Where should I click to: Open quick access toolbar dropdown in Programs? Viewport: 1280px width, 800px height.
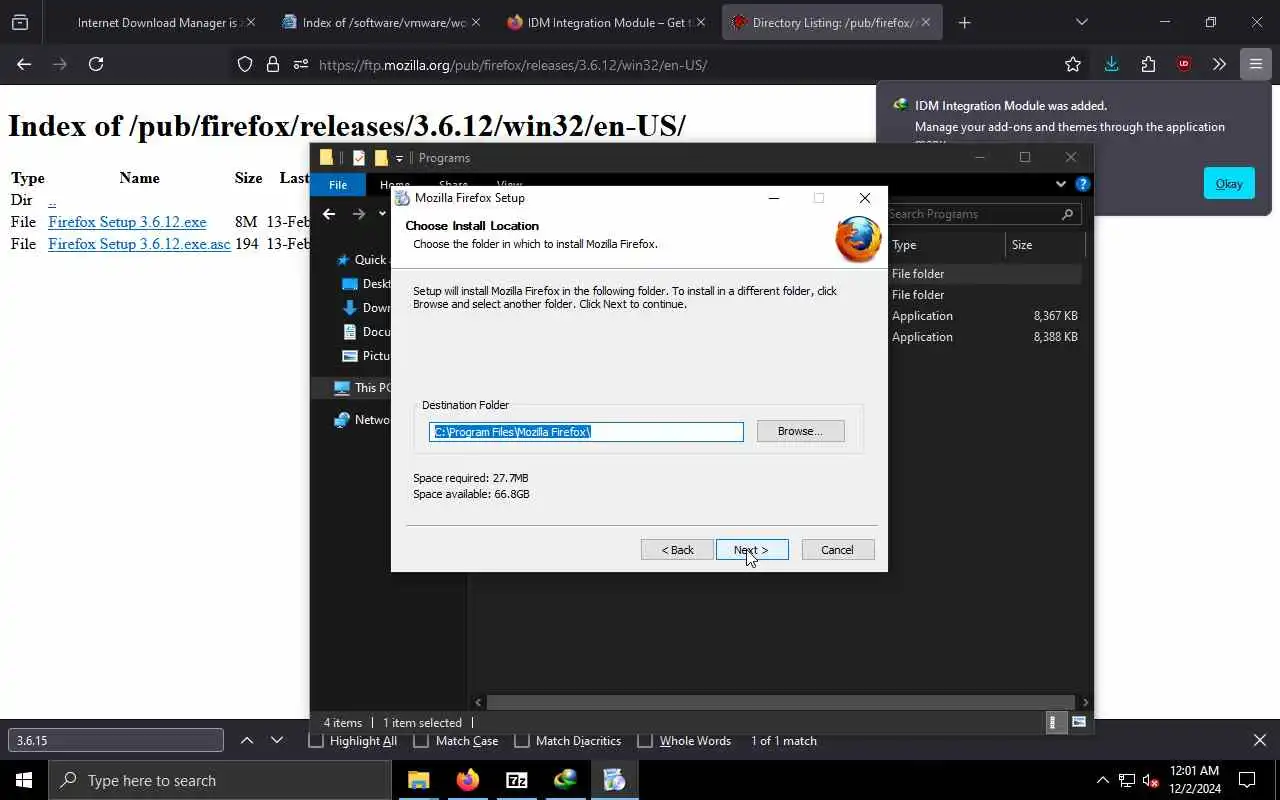[x=399, y=158]
